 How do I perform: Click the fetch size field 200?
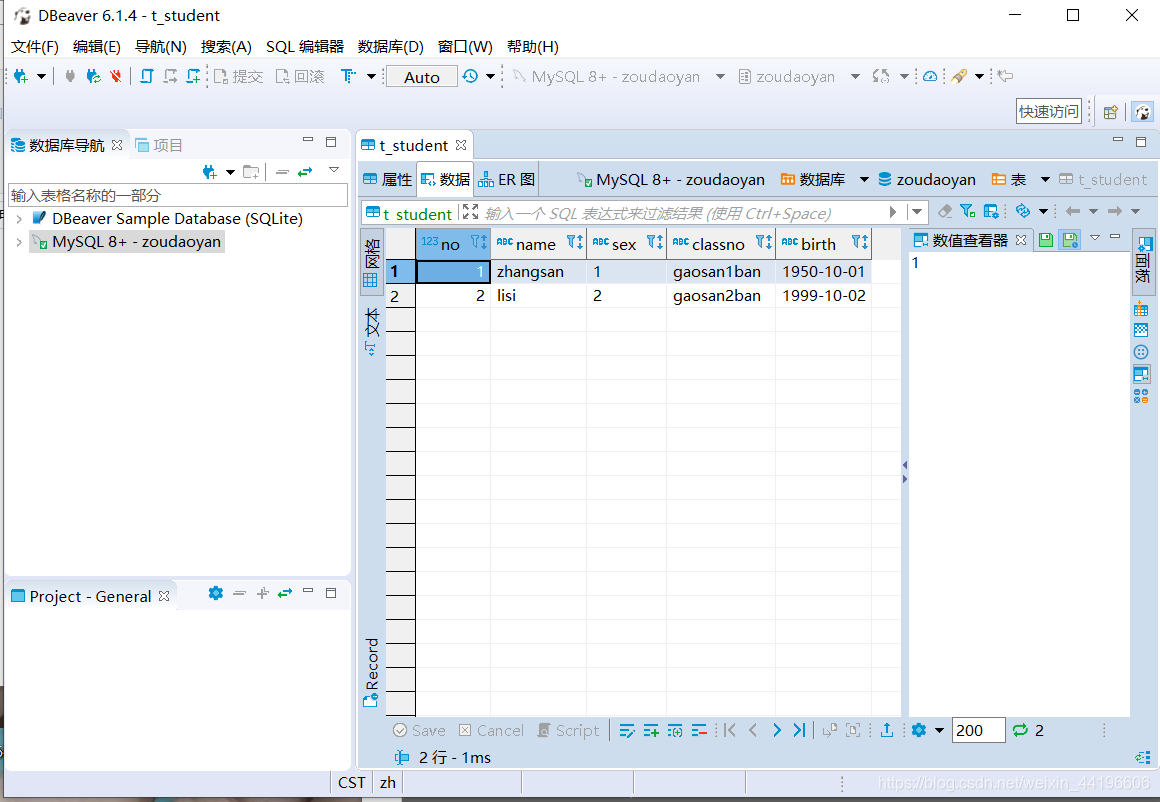tap(978, 730)
